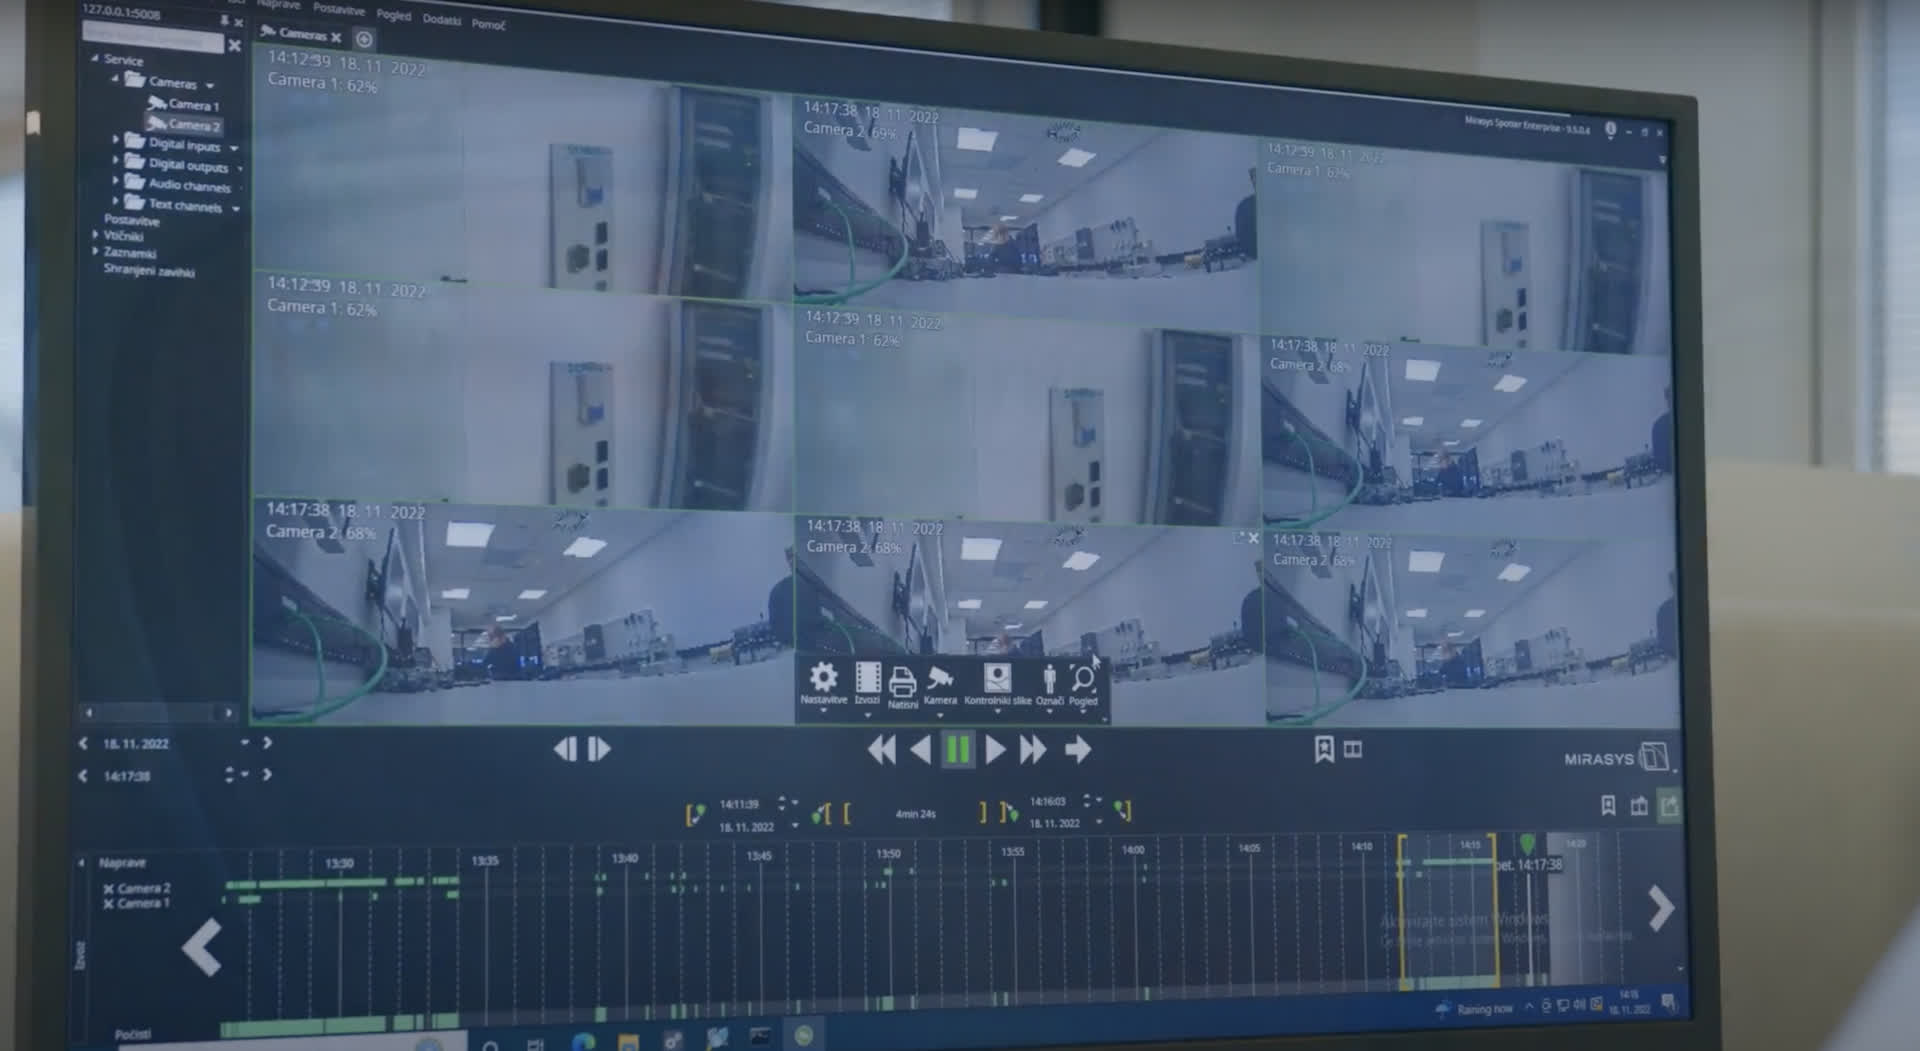Expand the Audio channels folder
Viewport: 1920px width, 1051px height.
coord(116,181)
